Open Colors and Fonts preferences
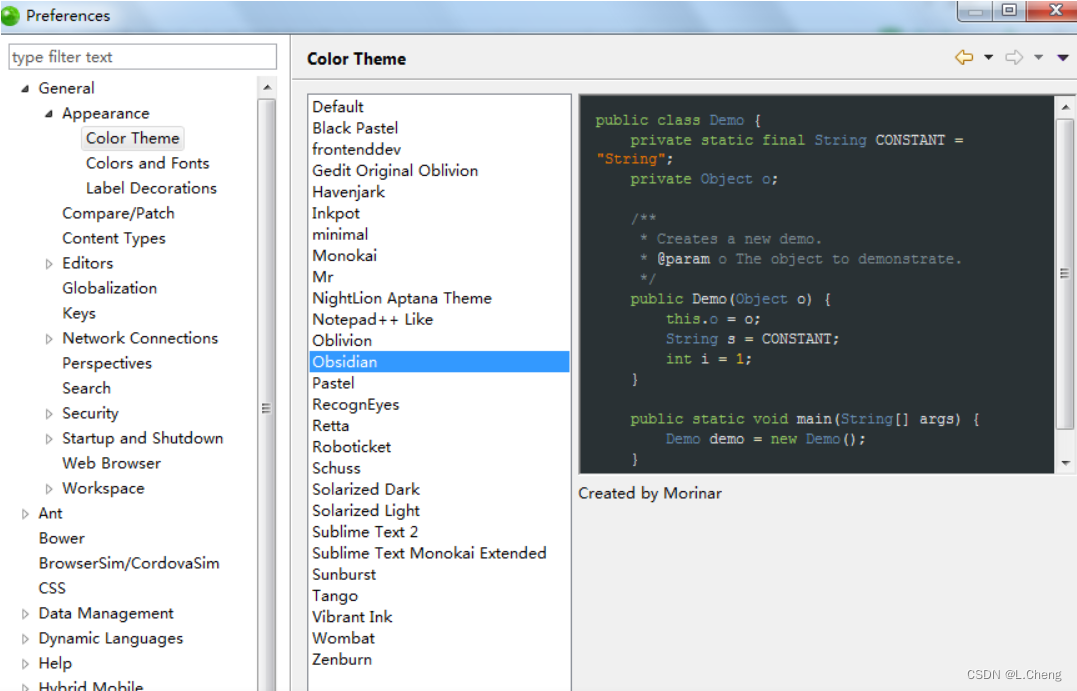 click(147, 162)
